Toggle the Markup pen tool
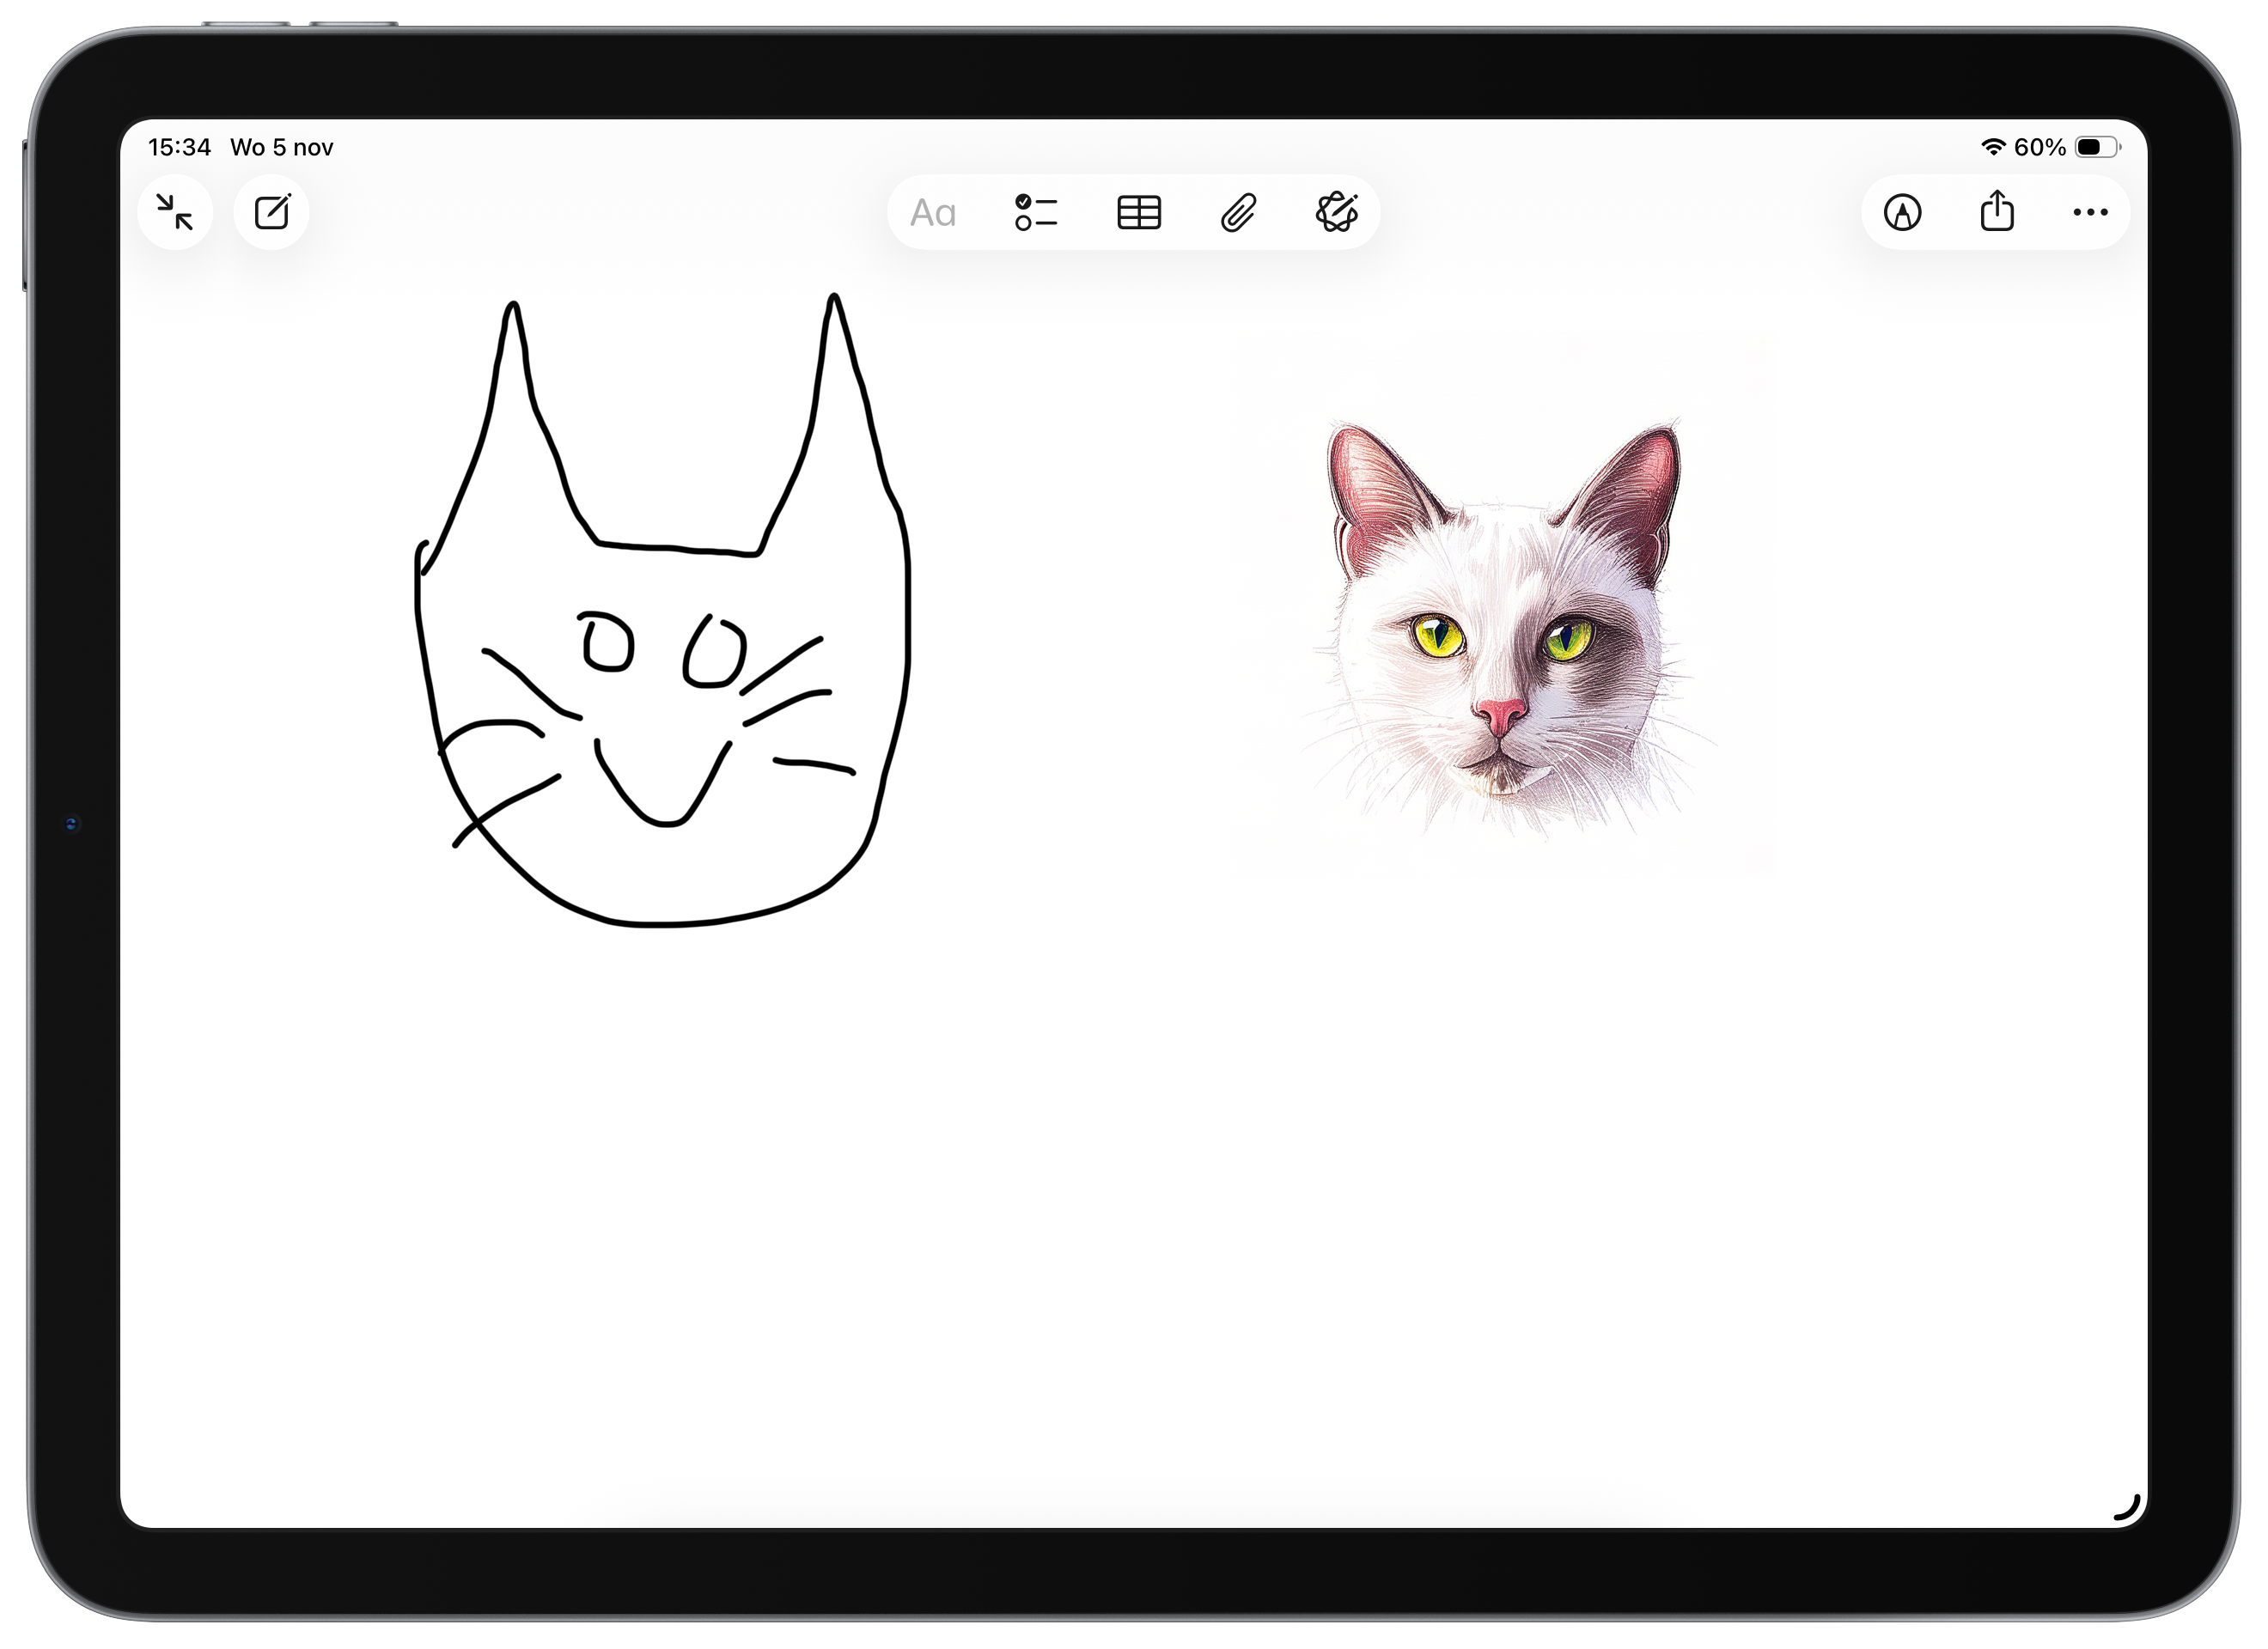2268x1649 pixels. pos(1902,212)
